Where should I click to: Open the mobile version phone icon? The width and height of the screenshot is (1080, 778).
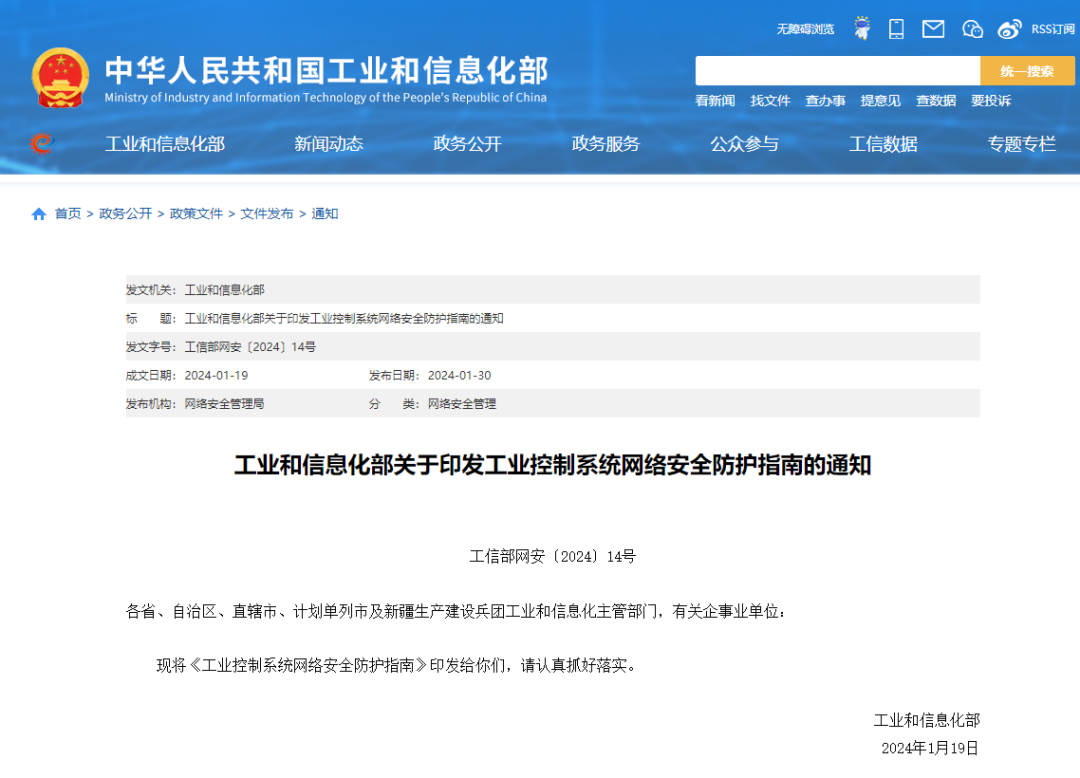[896, 29]
